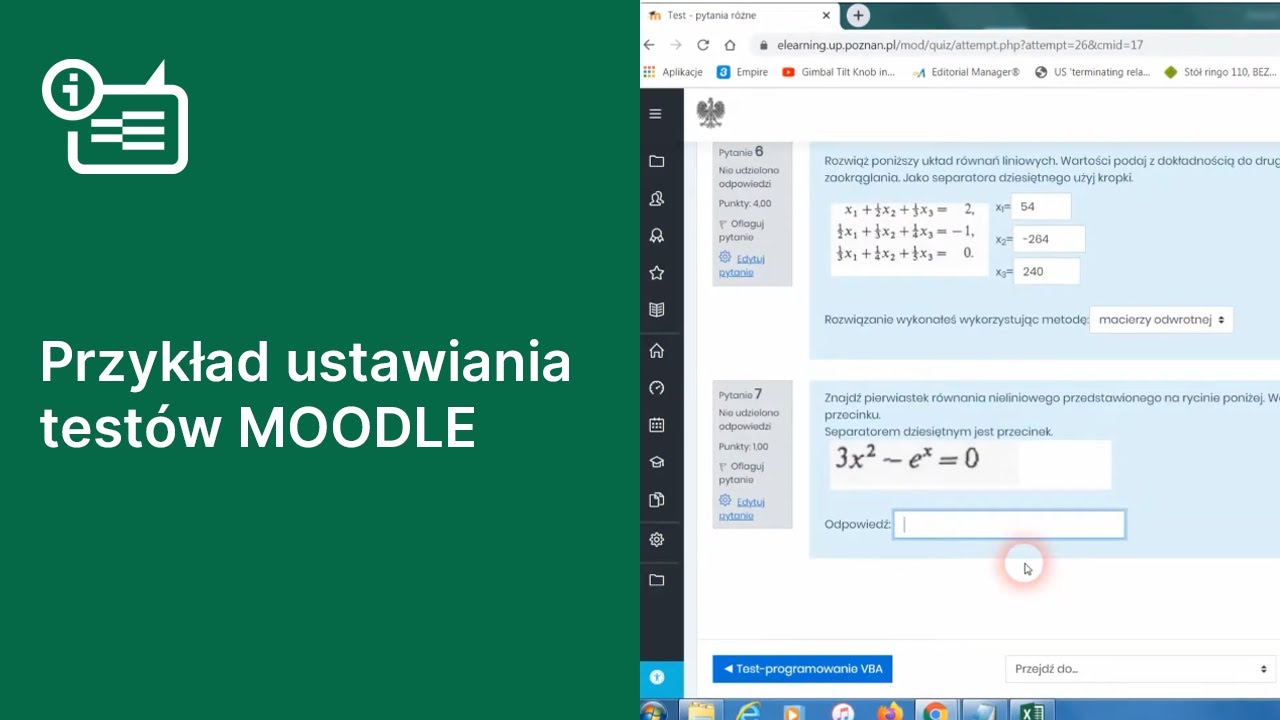
Task: Click the x3 answer field containing 240
Action: pos(1046,271)
